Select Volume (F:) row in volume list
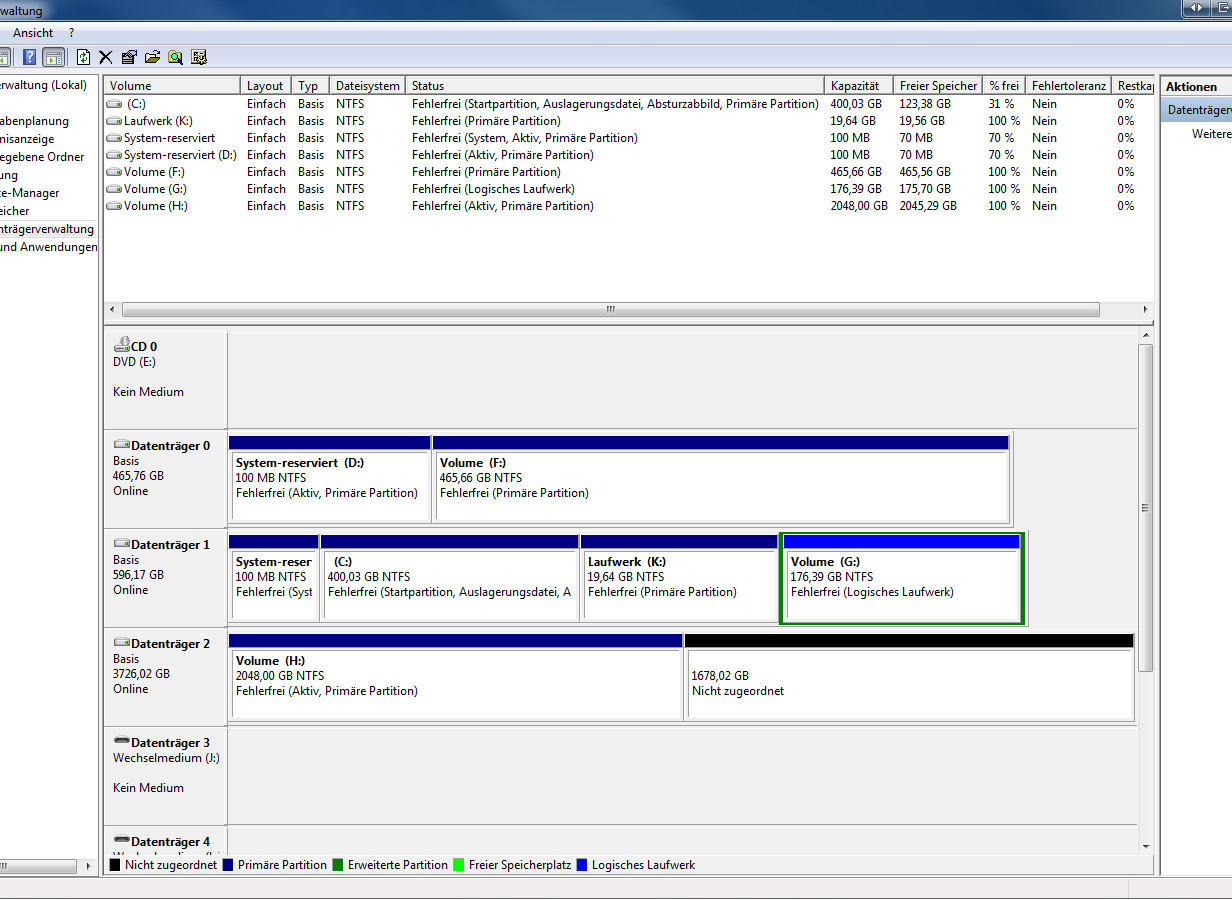Viewport: 1232px width, 900px height. pyautogui.click(x=628, y=172)
